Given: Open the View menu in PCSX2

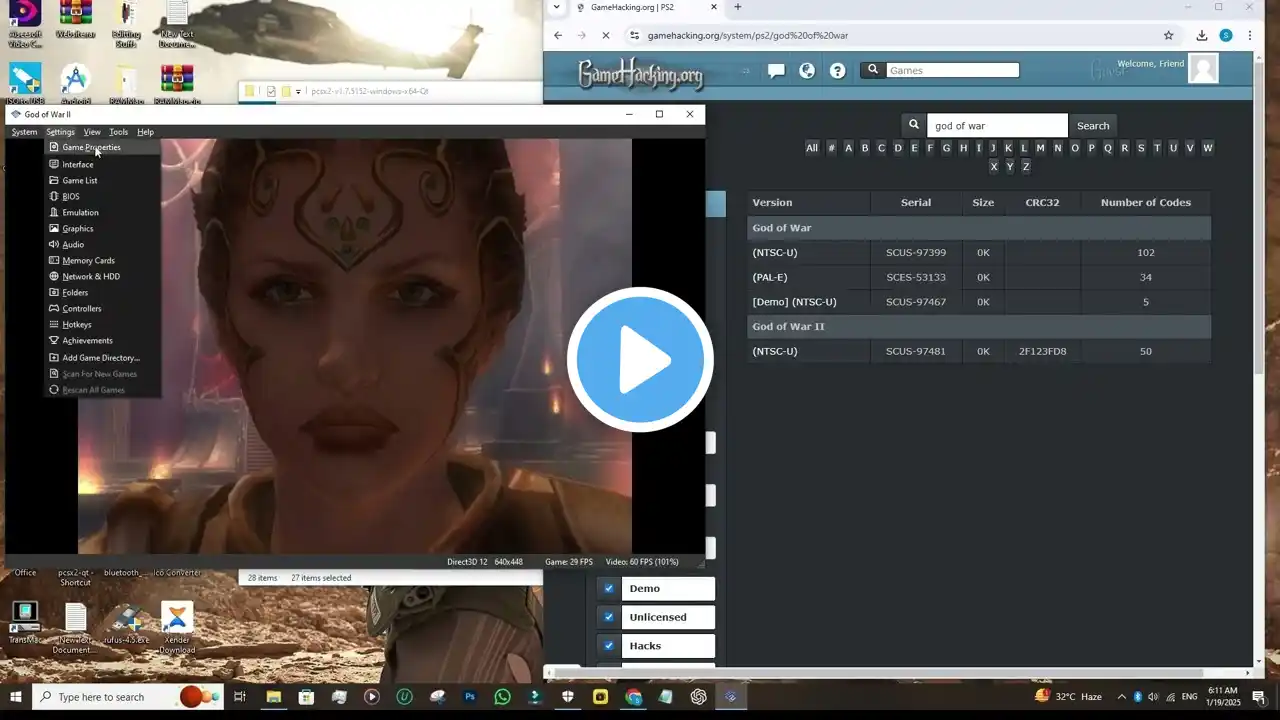Looking at the screenshot, I should (92, 132).
